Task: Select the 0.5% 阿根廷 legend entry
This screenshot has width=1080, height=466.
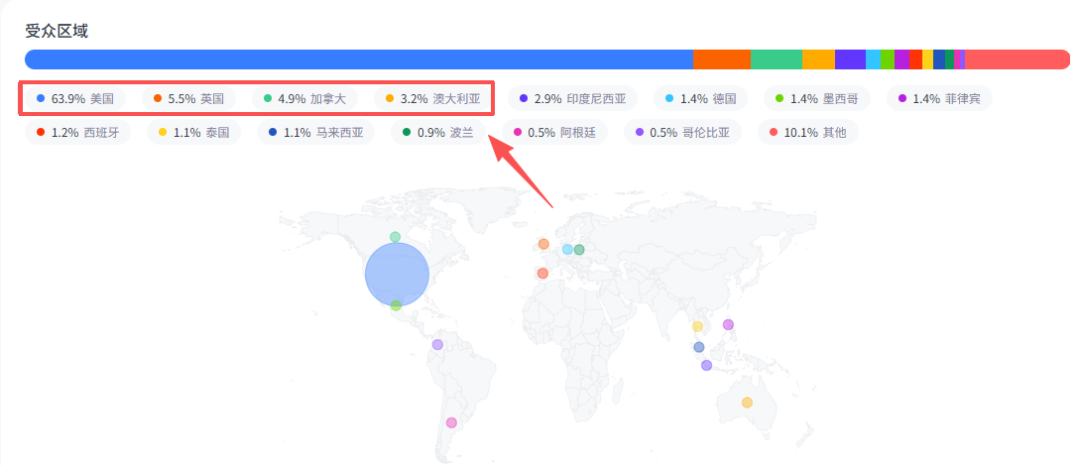Action: 554,133
